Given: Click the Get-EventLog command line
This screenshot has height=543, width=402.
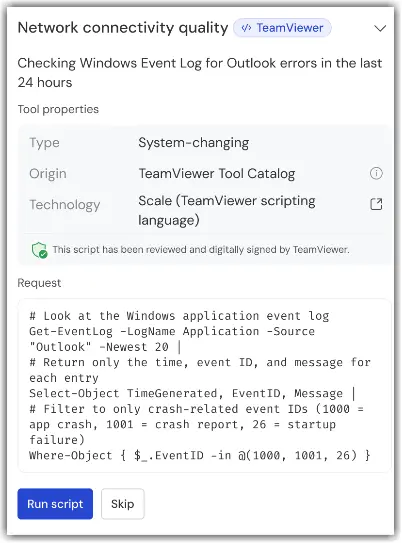Looking at the screenshot, I should click(x=172, y=339).
